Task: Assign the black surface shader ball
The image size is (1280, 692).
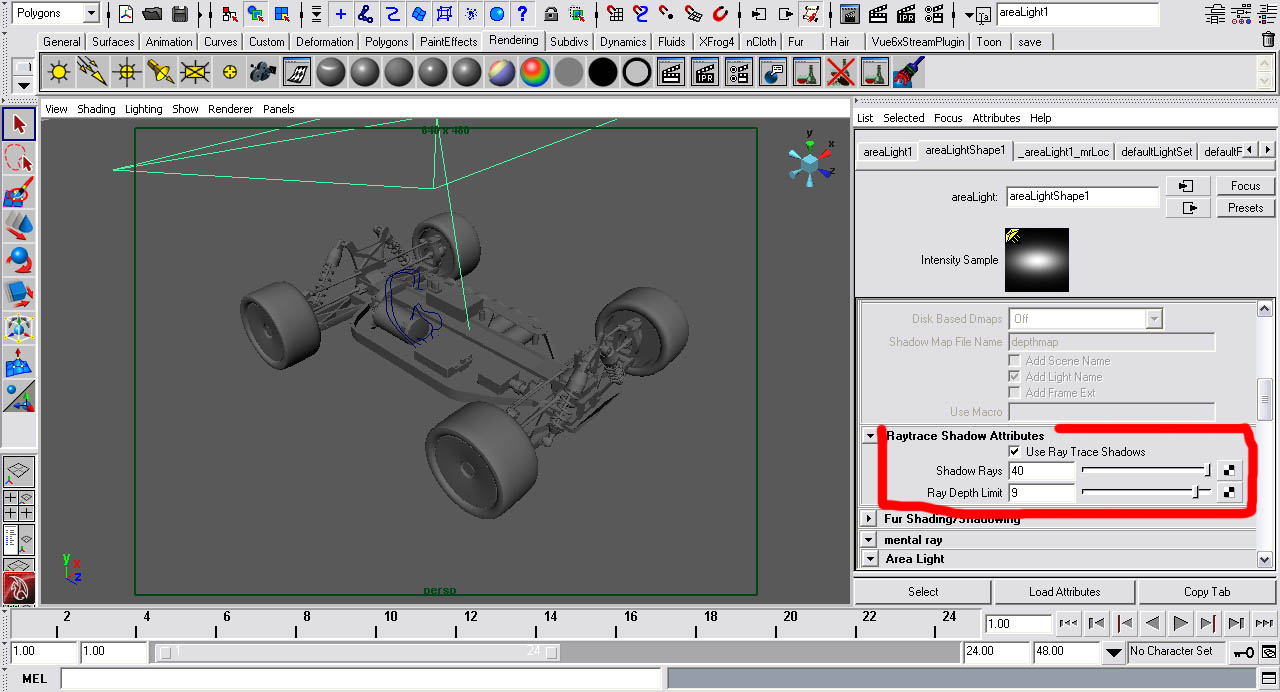Action: click(602, 72)
